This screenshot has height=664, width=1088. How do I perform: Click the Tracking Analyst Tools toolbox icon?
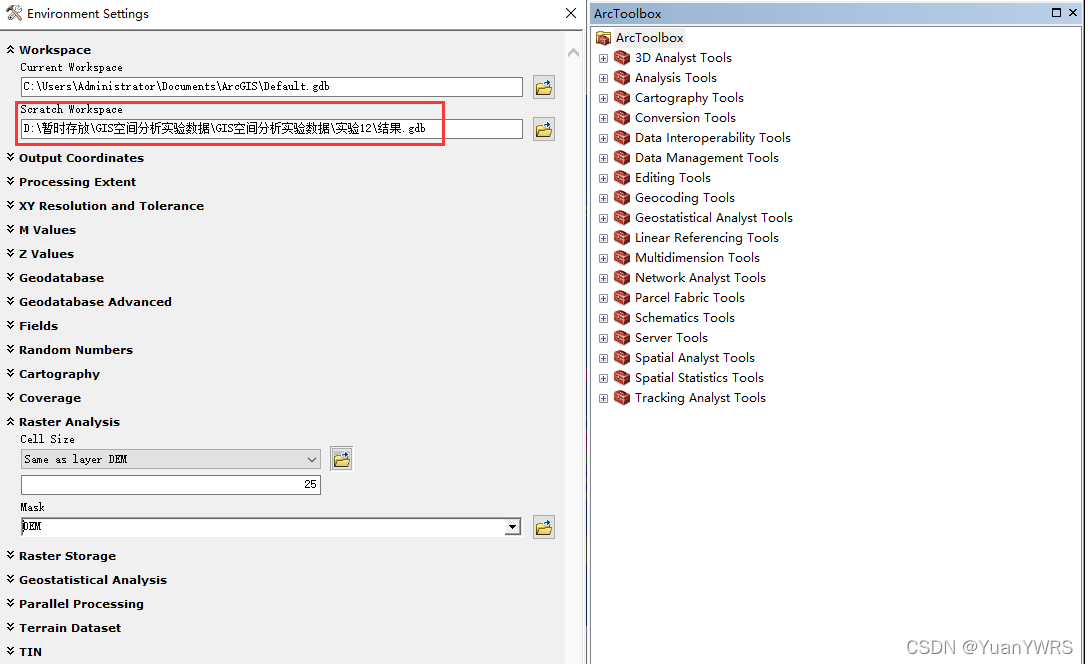tap(622, 398)
